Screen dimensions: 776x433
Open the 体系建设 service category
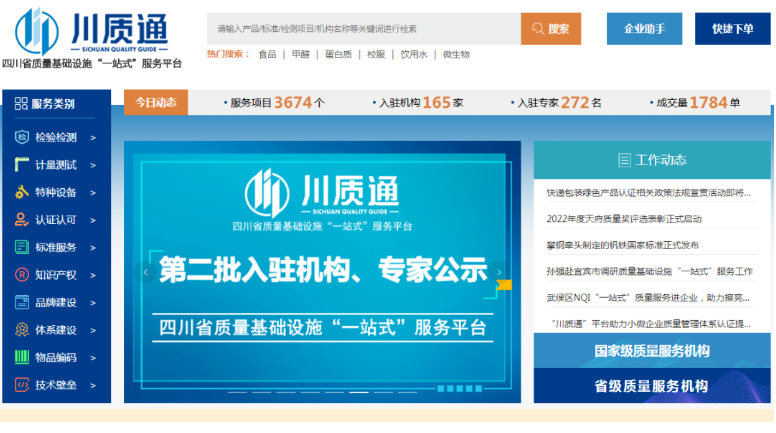(56, 330)
